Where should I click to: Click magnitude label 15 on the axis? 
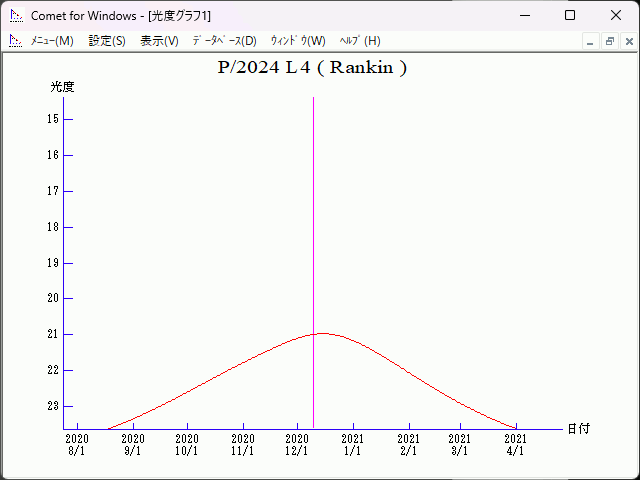coord(53,119)
